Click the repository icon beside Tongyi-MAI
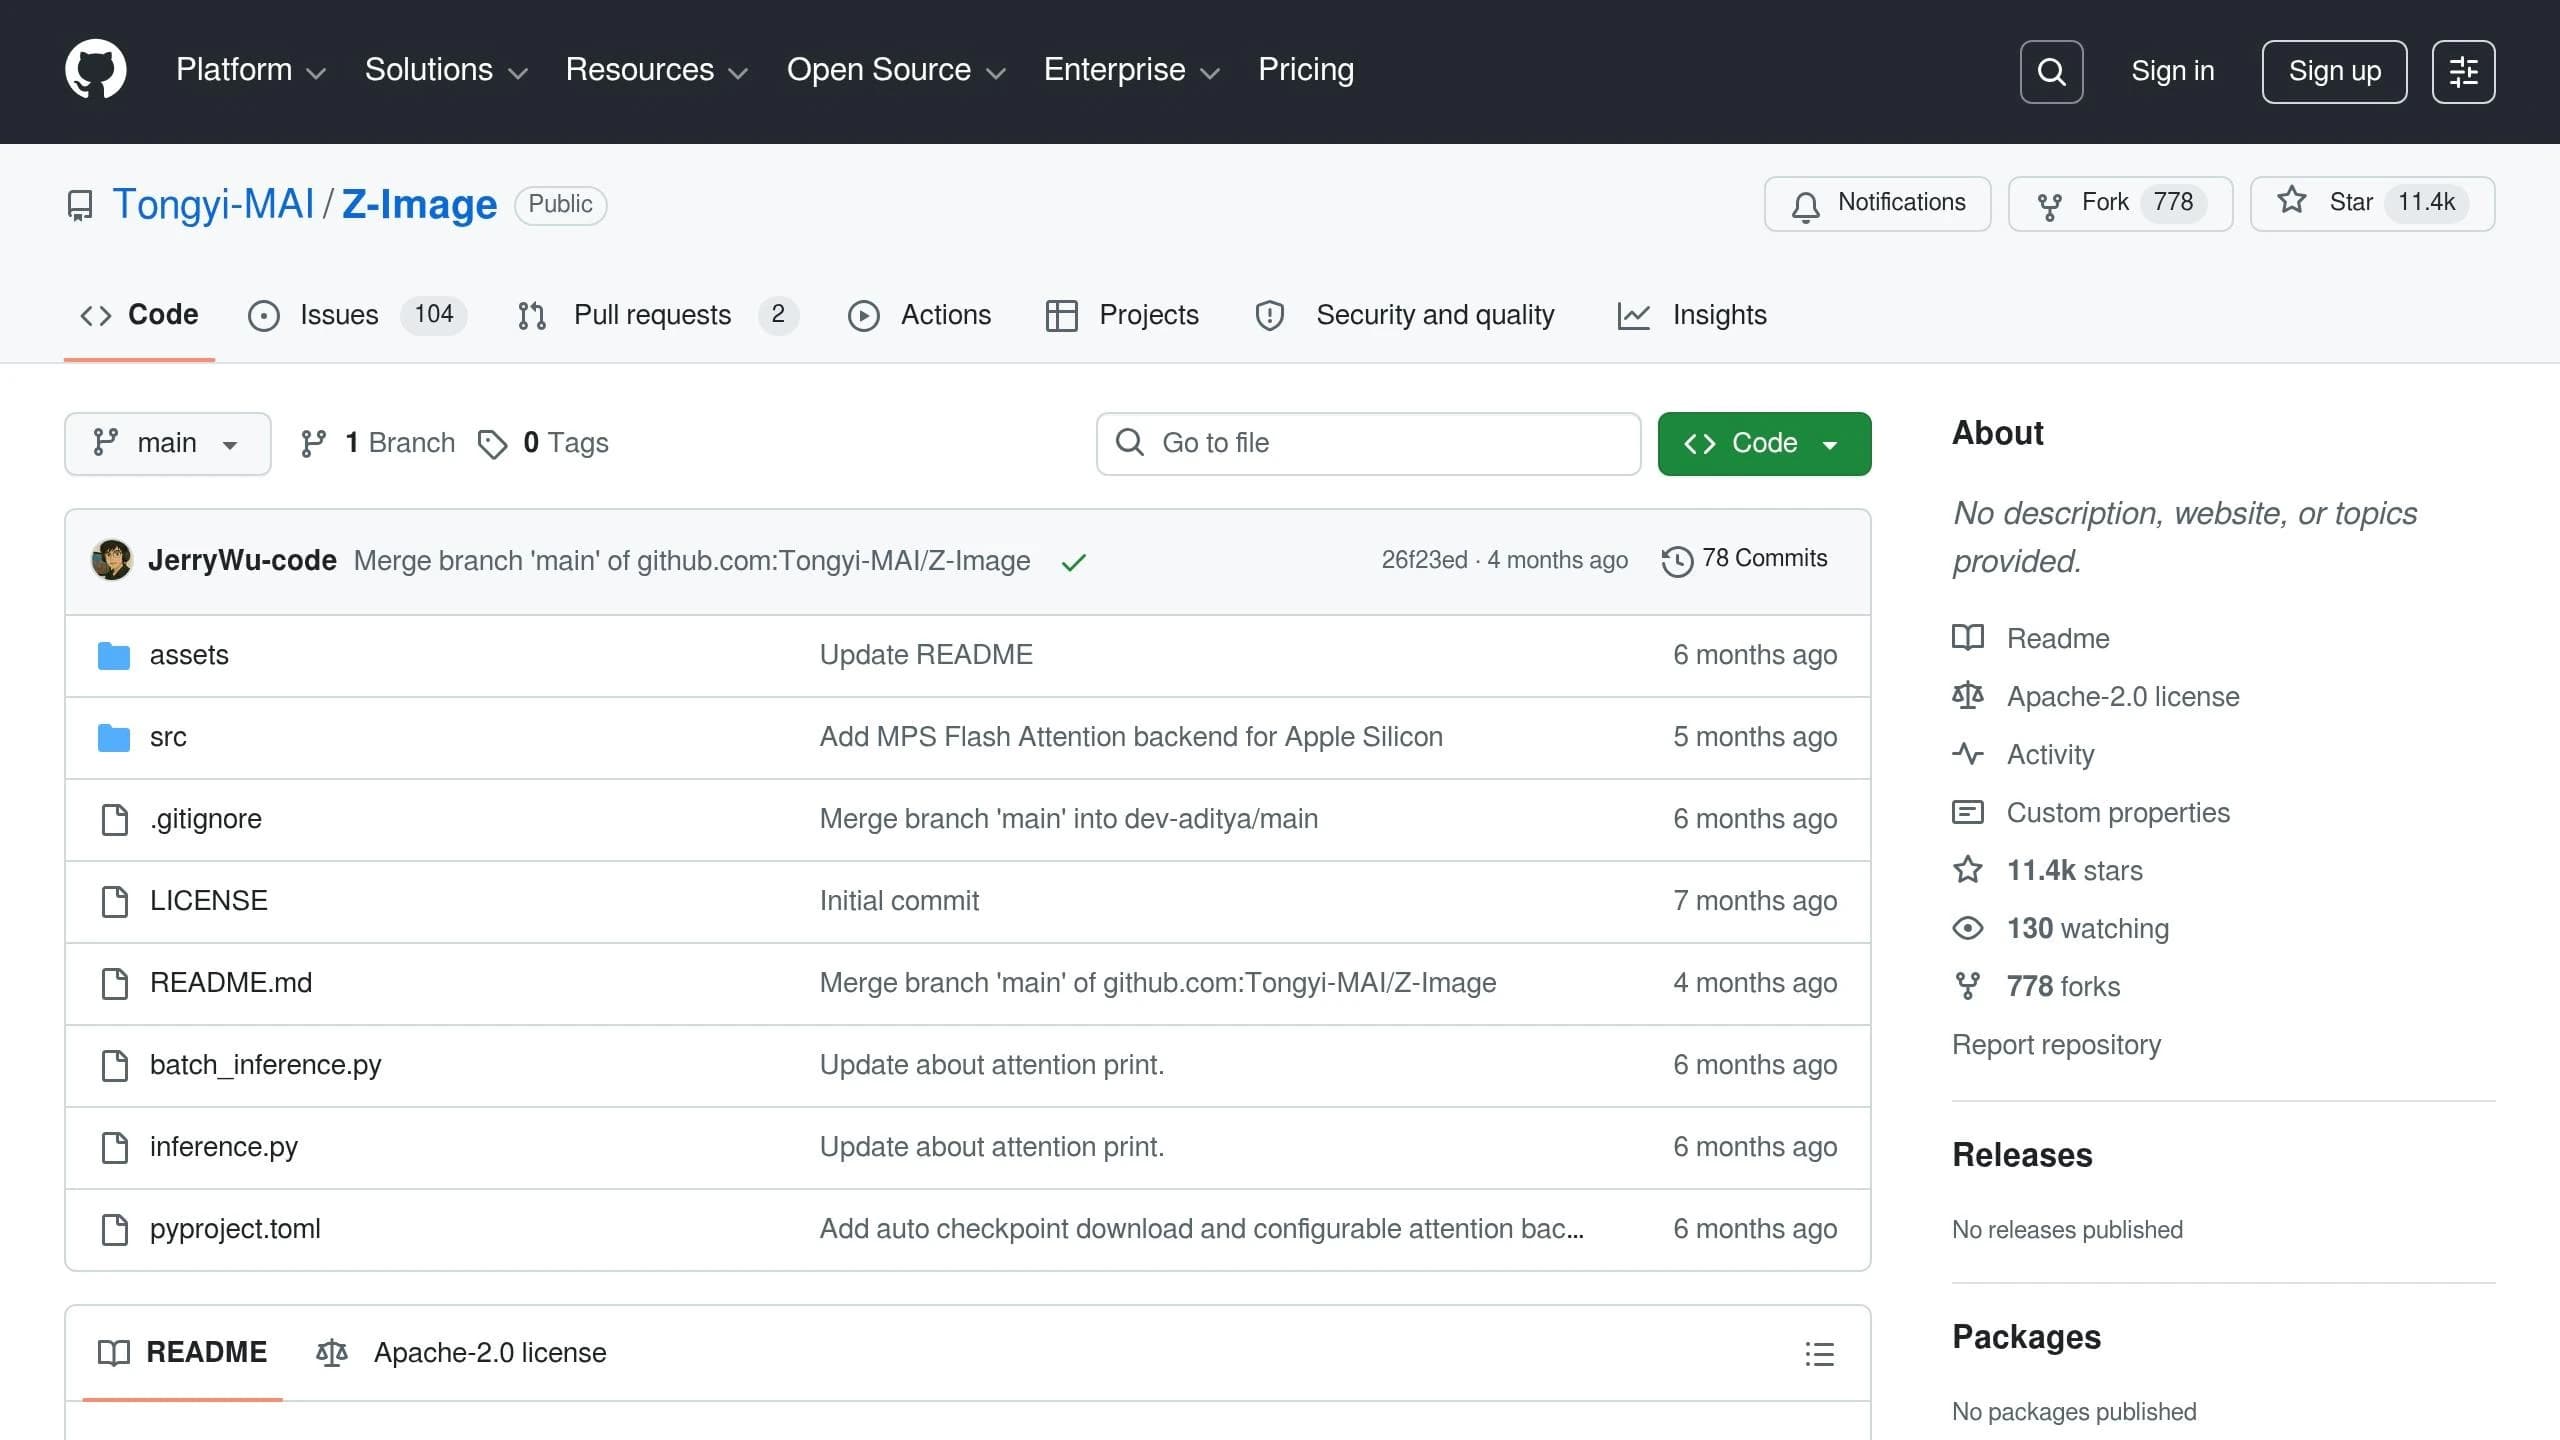Viewport: 2560px width, 1440px height. [x=80, y=205]
